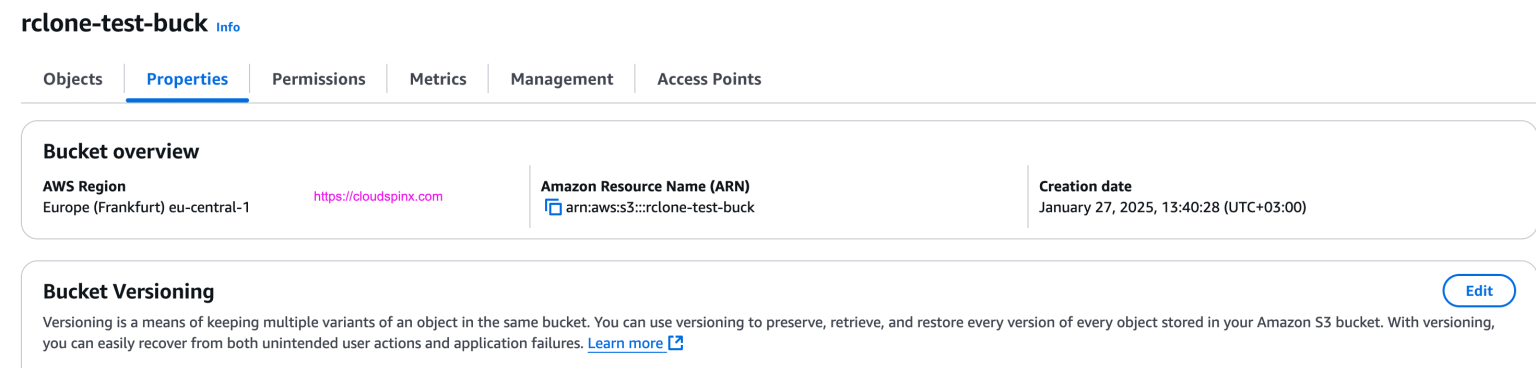Click the Bucket Versioning heading
Viewport: 1536px width, 368px height.
[129, 292]
